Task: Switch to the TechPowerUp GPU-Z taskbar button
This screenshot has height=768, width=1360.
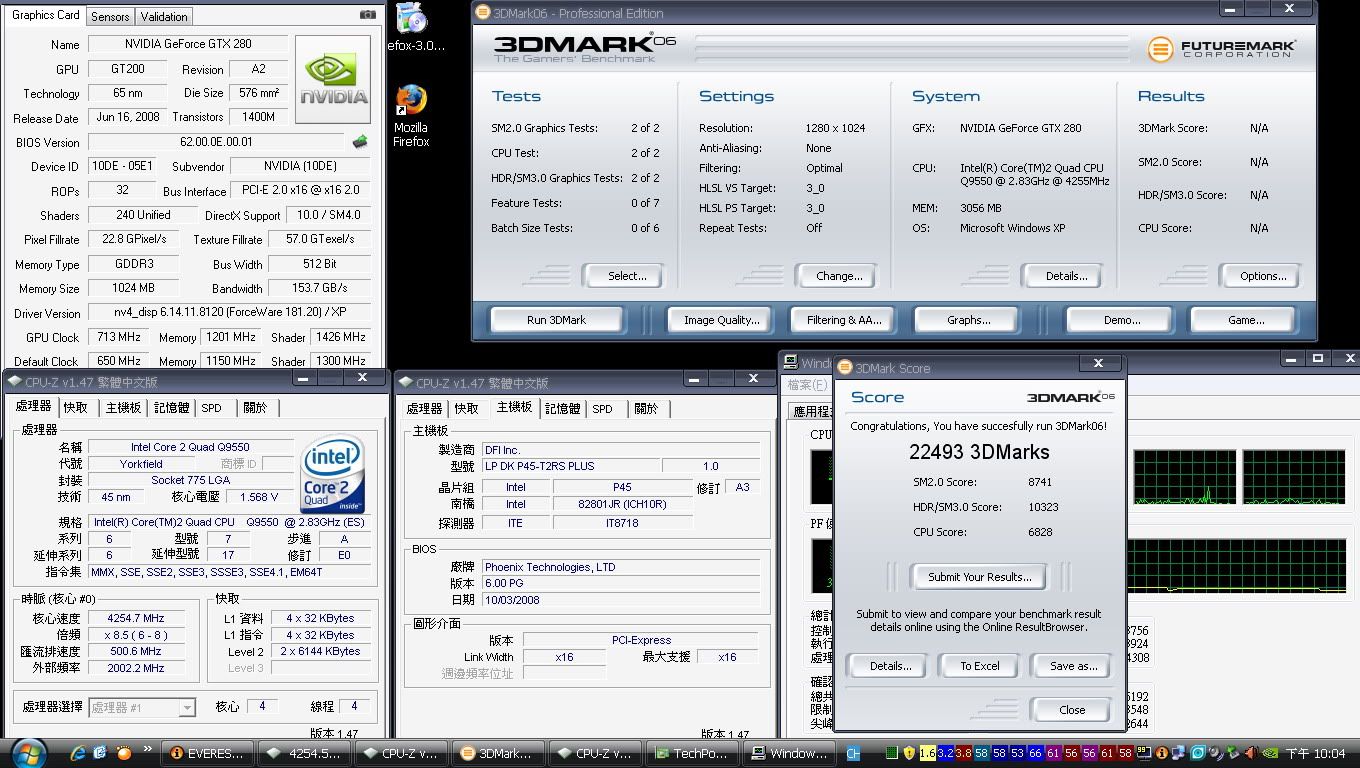Action: pos(690,753)
